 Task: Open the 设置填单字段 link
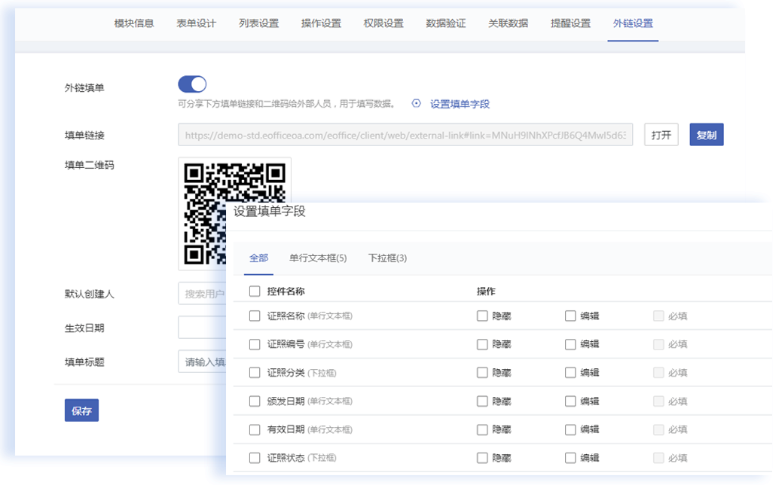click(x=460, y=103)
